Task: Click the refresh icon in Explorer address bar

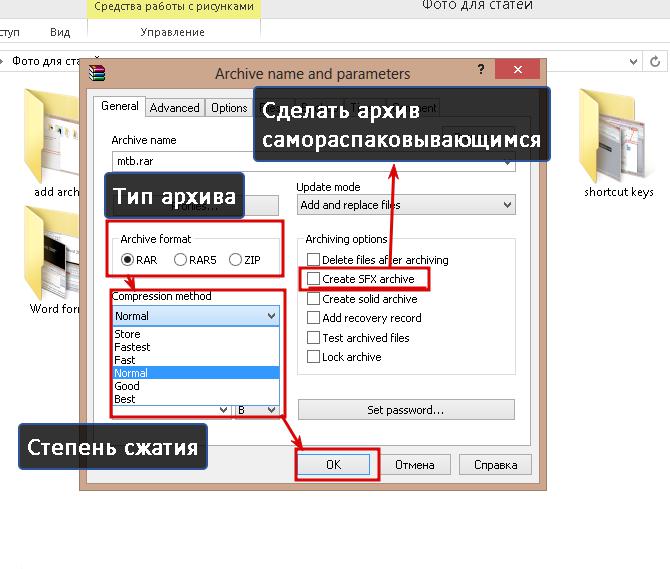Action: 655,62
